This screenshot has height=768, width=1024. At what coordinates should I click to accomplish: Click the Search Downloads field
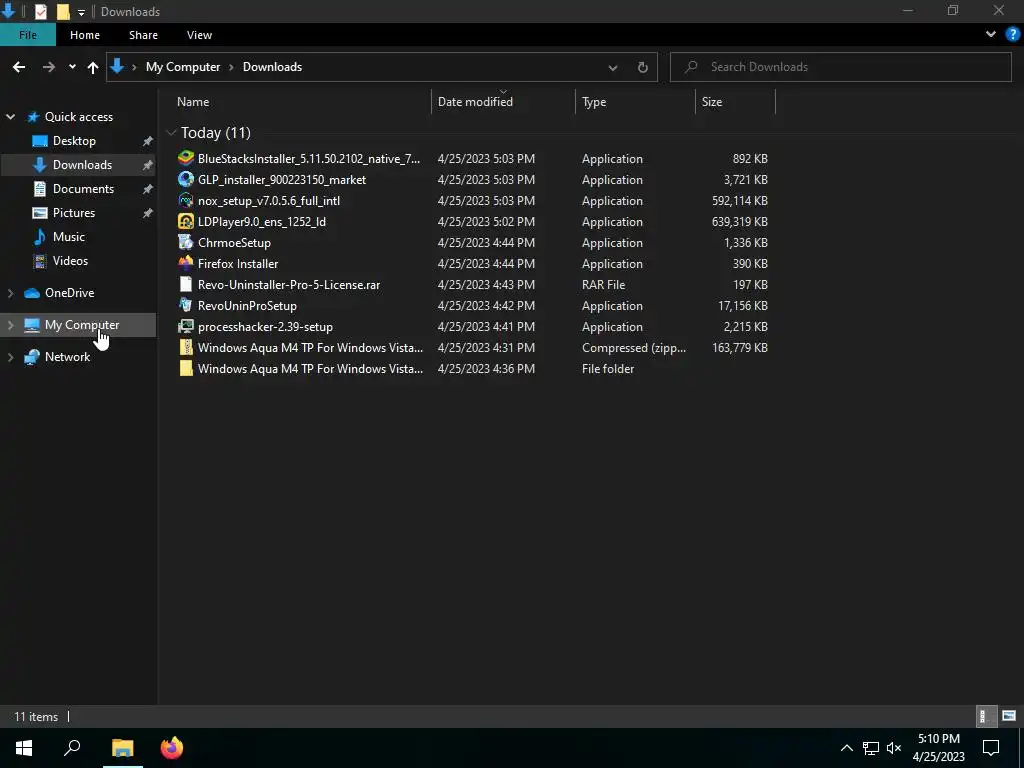(840, 67)
